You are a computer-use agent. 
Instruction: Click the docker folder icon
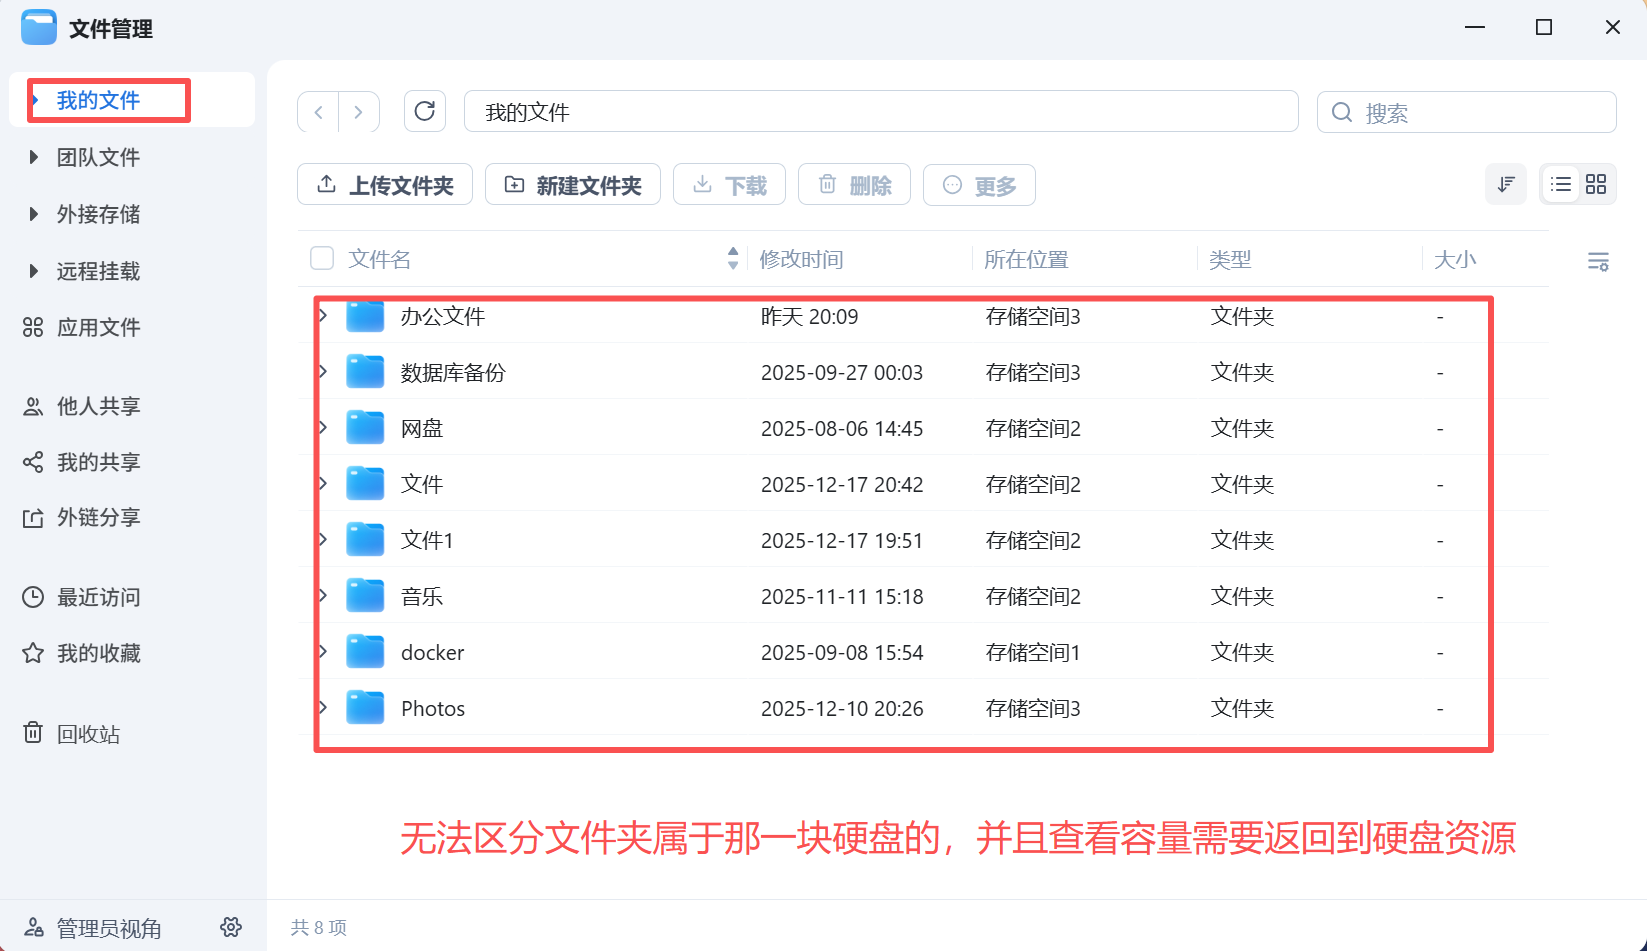click(365, 652)
